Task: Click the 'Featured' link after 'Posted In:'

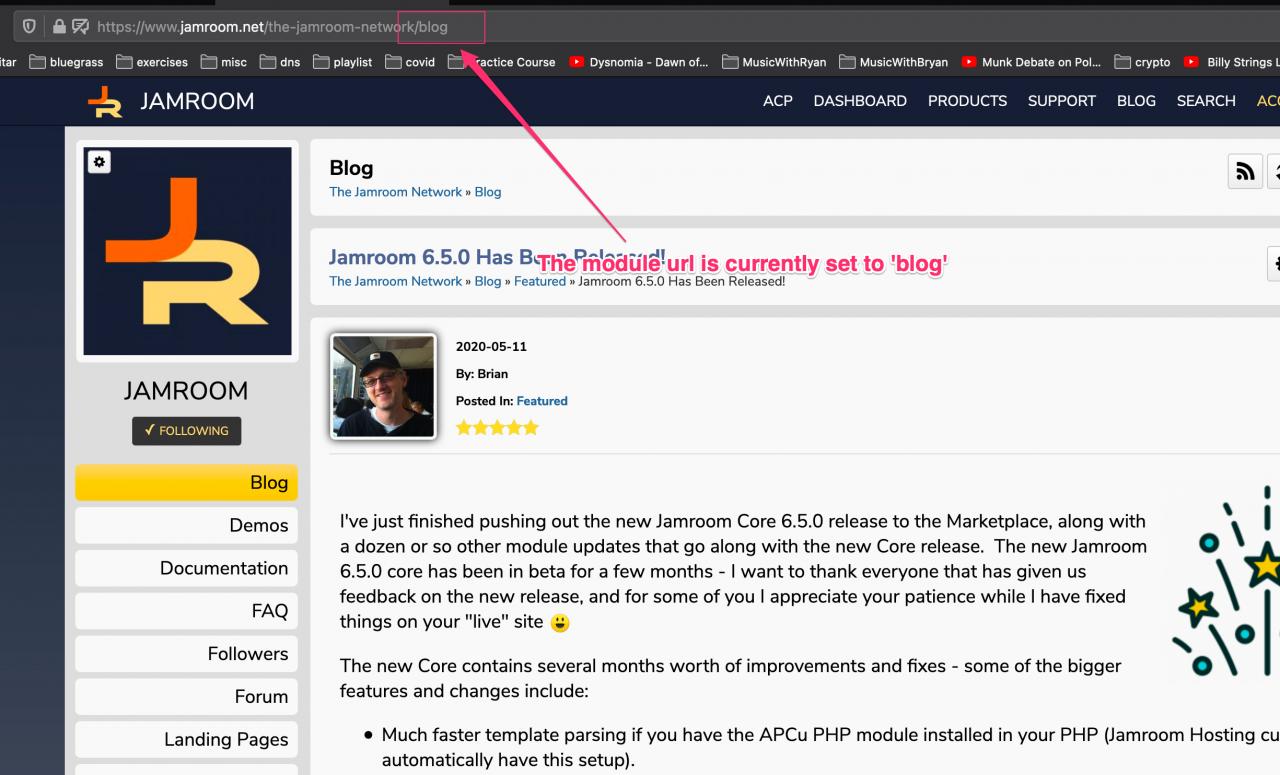Action: pos(542,401)
